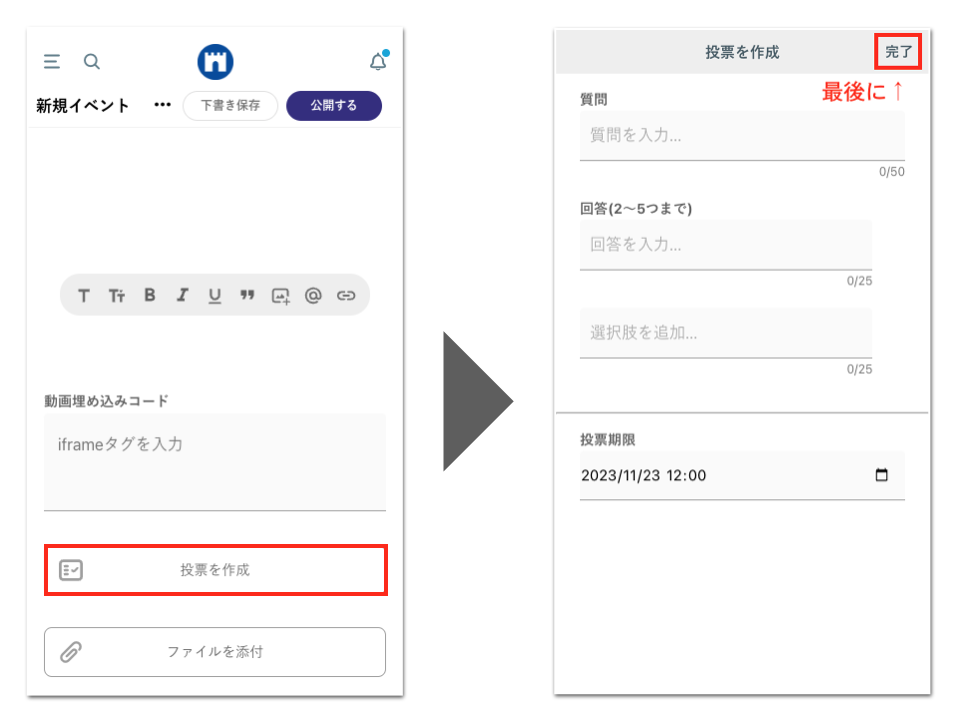Open the hamburger menu

[52, 61]
